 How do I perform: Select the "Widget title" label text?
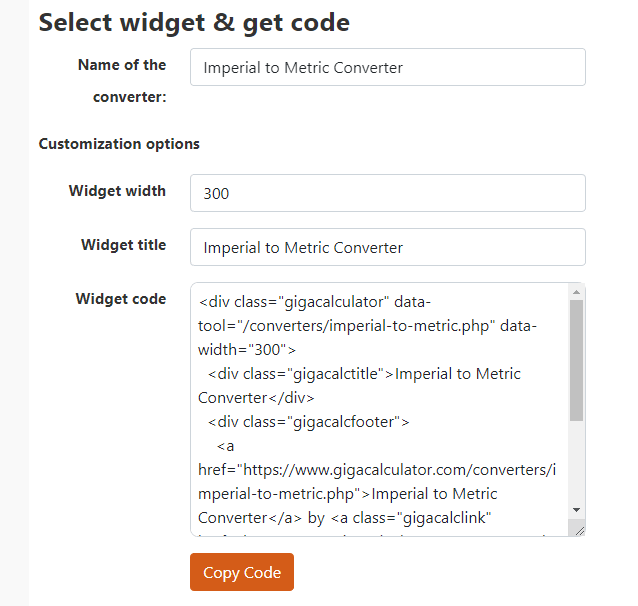tap(123, 245)
